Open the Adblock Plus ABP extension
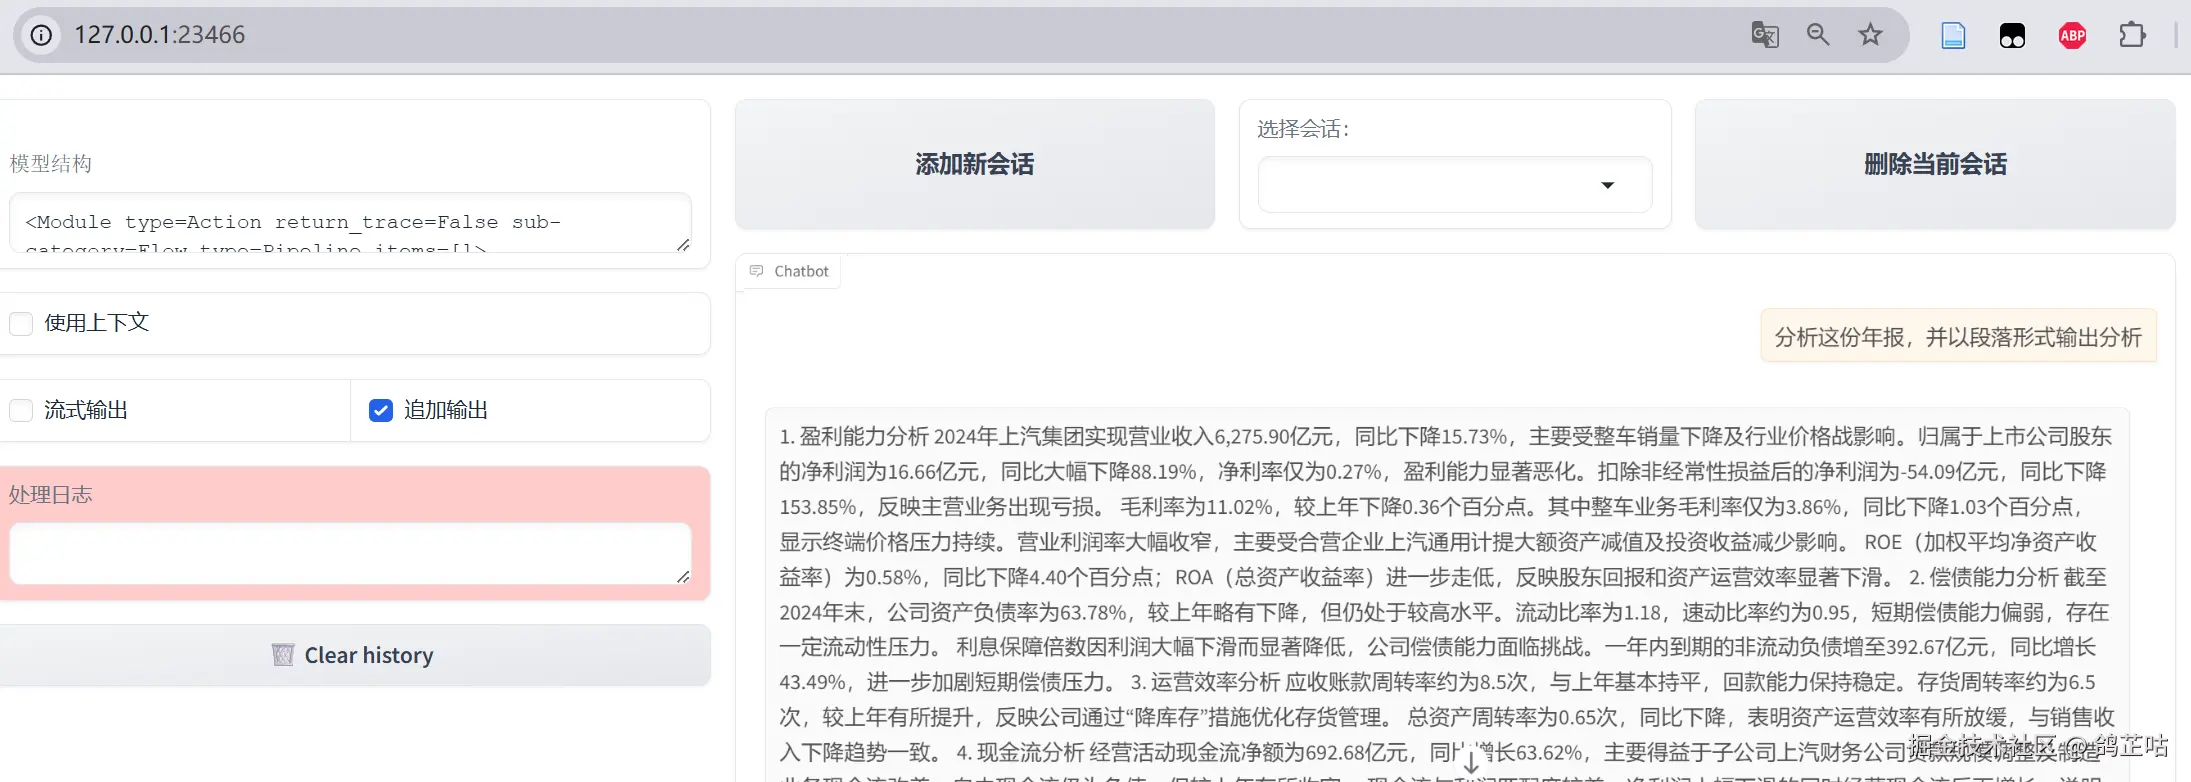 2073,36
